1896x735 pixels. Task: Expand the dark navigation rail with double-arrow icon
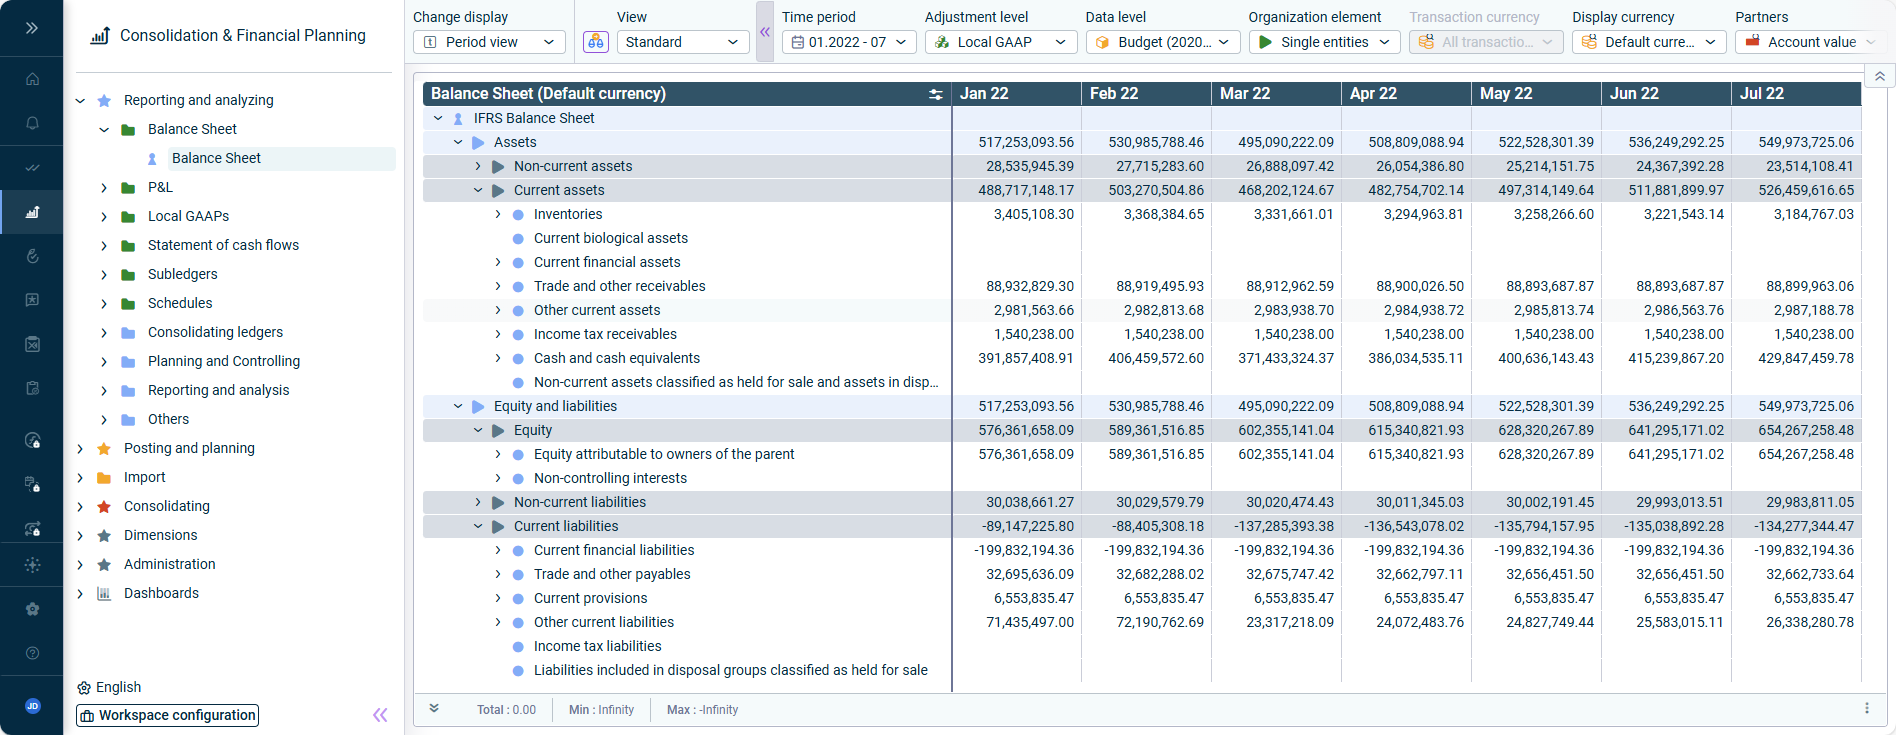pos(32,28)
